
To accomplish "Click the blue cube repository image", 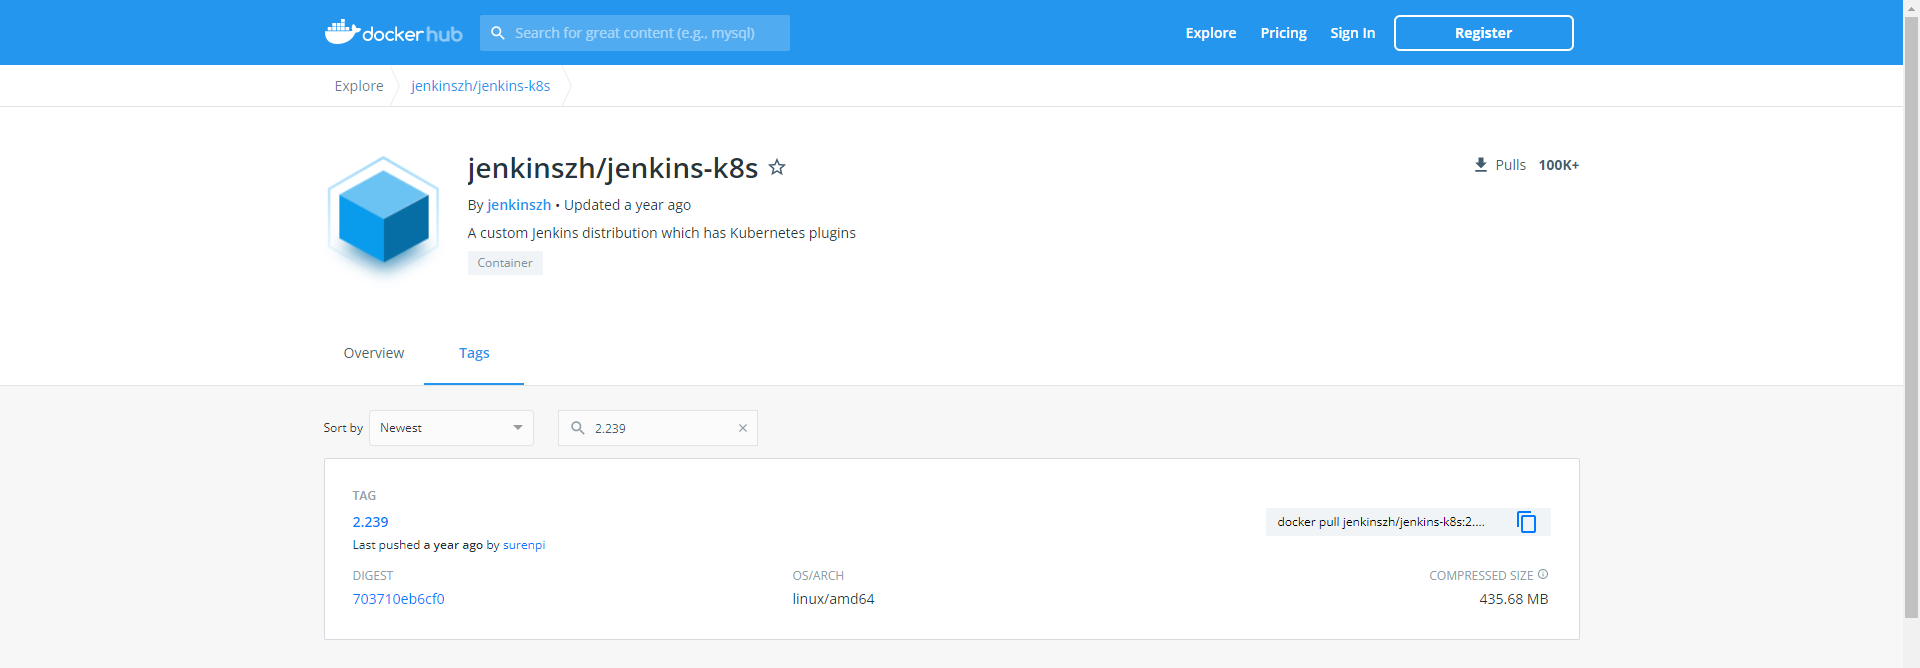I will (383, 218).
